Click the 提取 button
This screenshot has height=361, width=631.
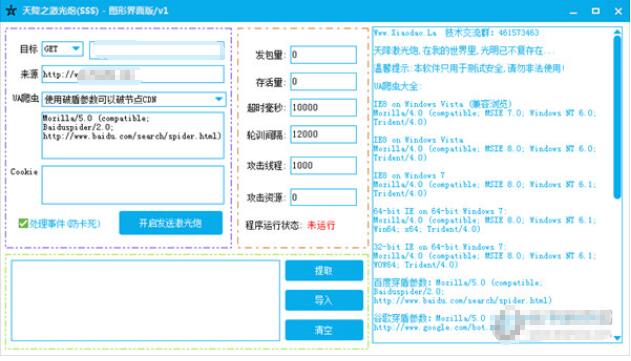coord(324,270)
